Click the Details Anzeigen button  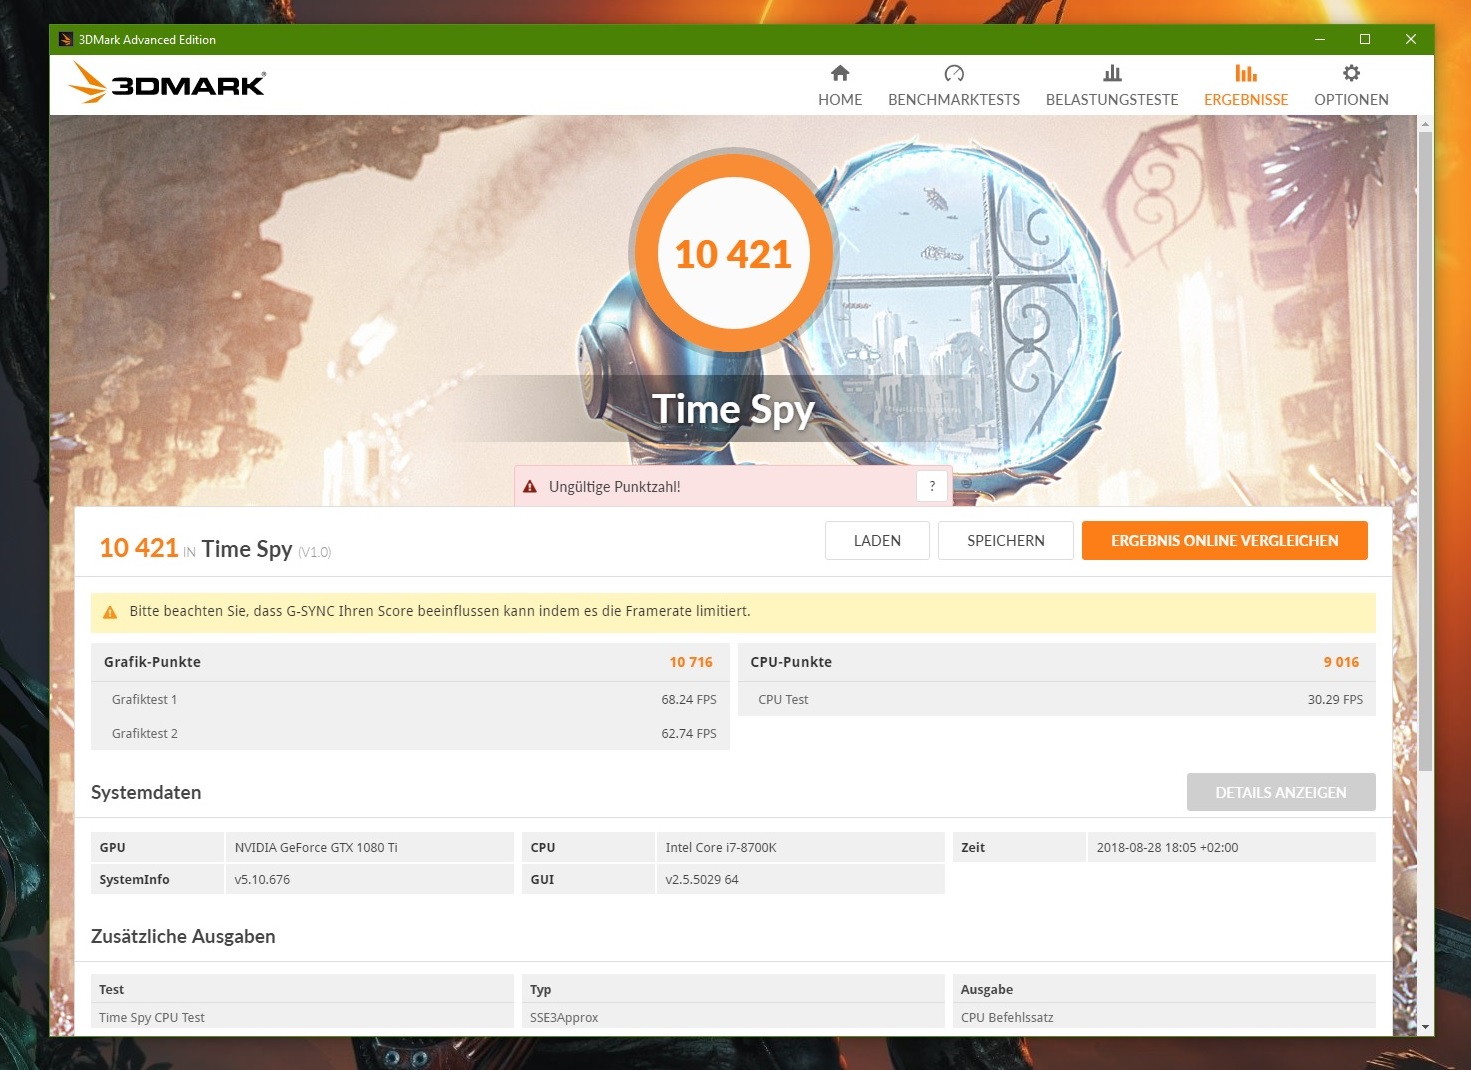[1281, 792]
